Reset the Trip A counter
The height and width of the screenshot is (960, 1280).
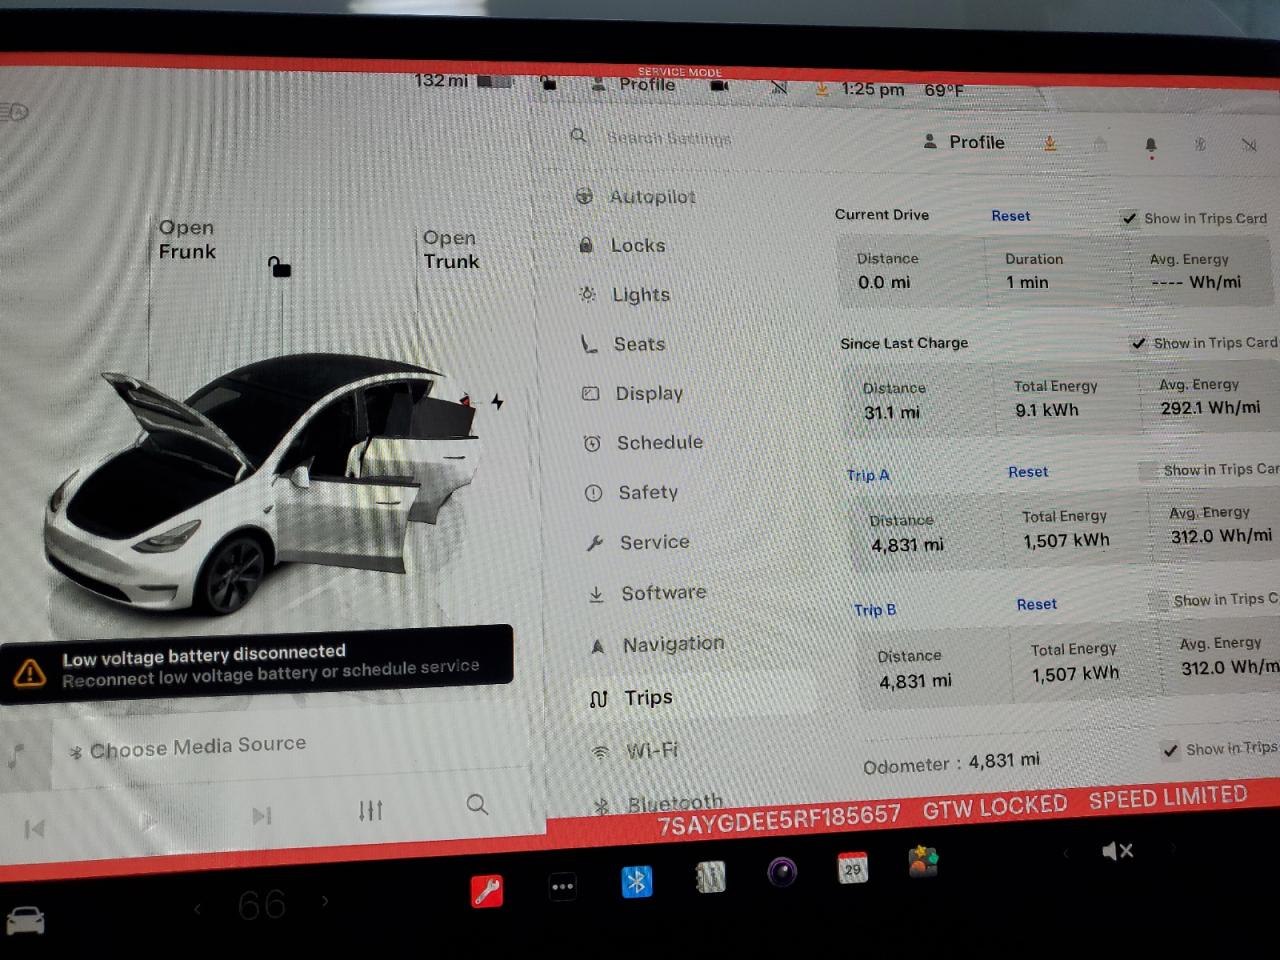click(x=1027, y=472)
